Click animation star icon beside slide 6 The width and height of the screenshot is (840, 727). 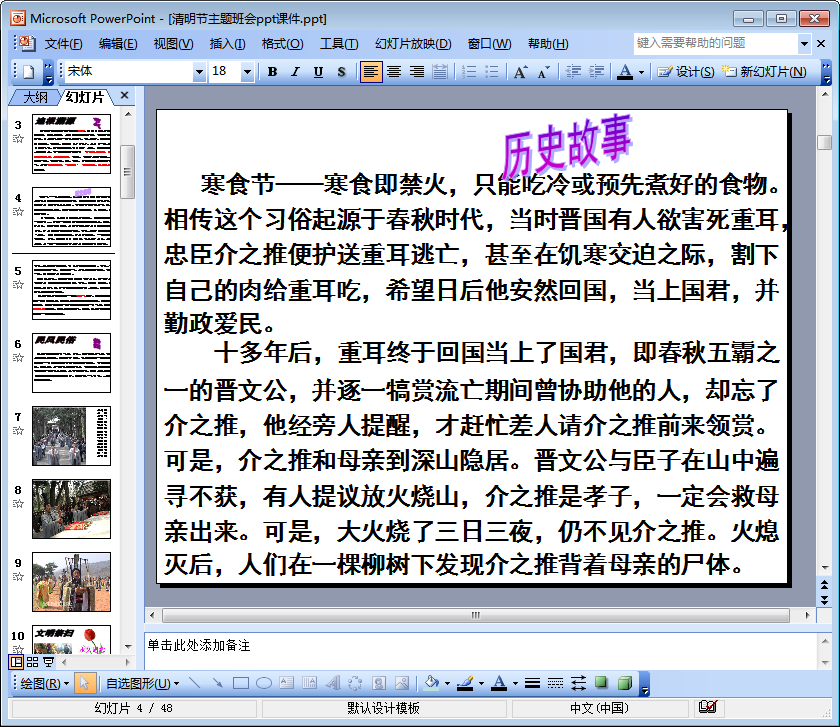point(18,357)
